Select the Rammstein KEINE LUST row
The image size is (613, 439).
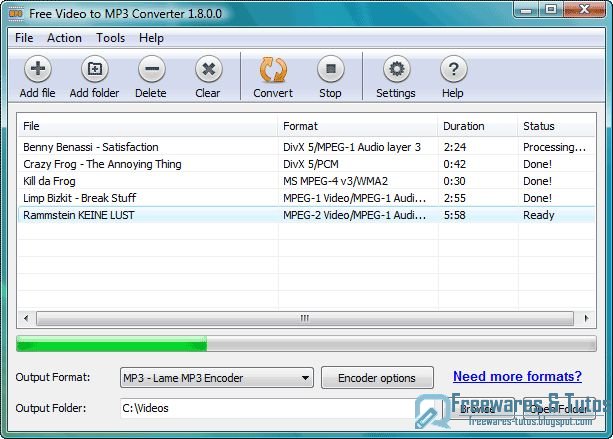(306, 215)
